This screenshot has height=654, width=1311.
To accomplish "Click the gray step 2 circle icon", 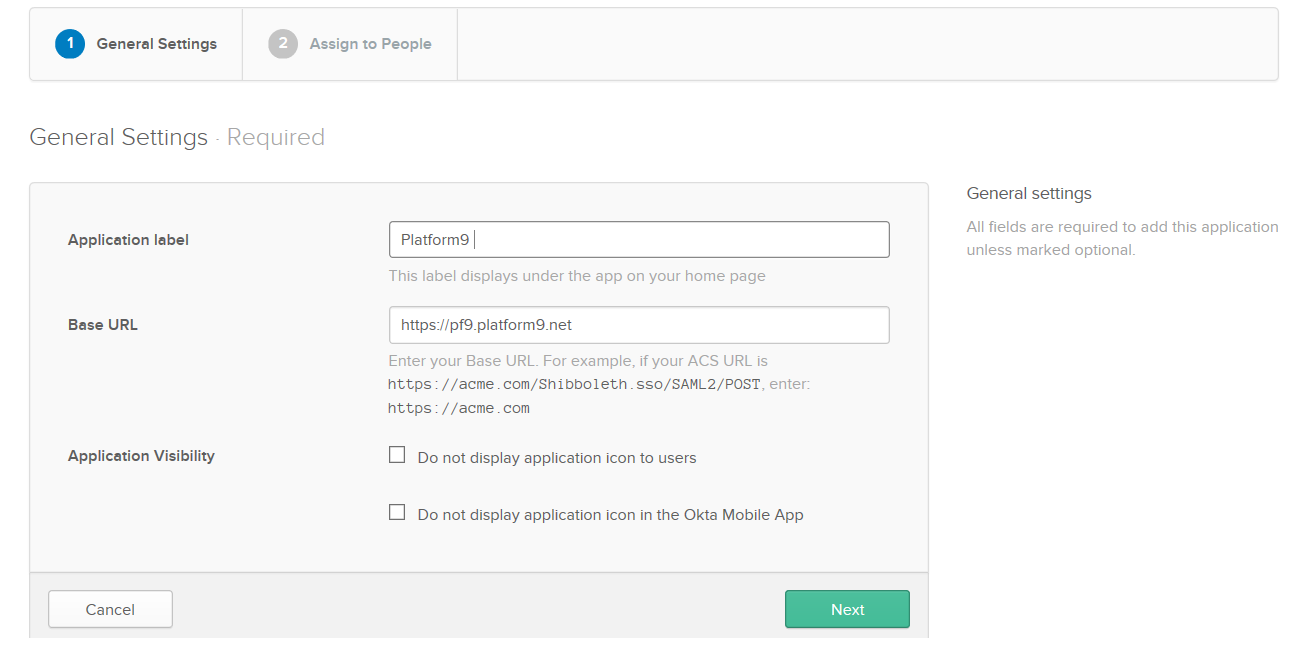I will tap(283, 44).
